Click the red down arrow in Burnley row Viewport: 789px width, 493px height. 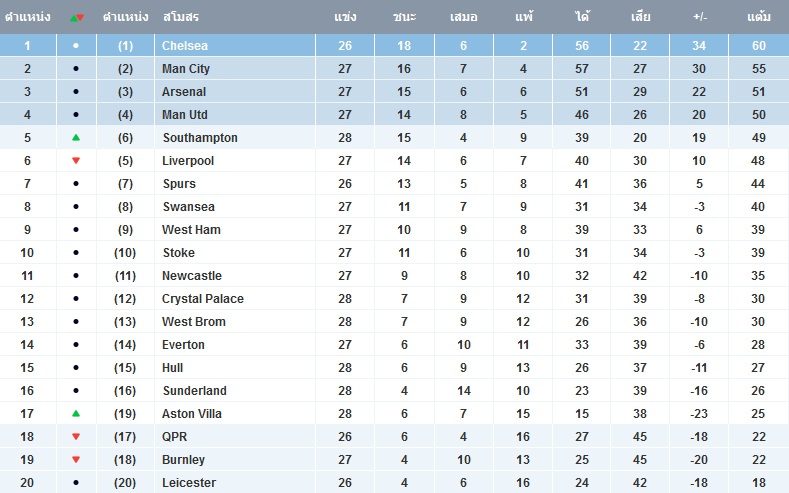pos(76,460)
